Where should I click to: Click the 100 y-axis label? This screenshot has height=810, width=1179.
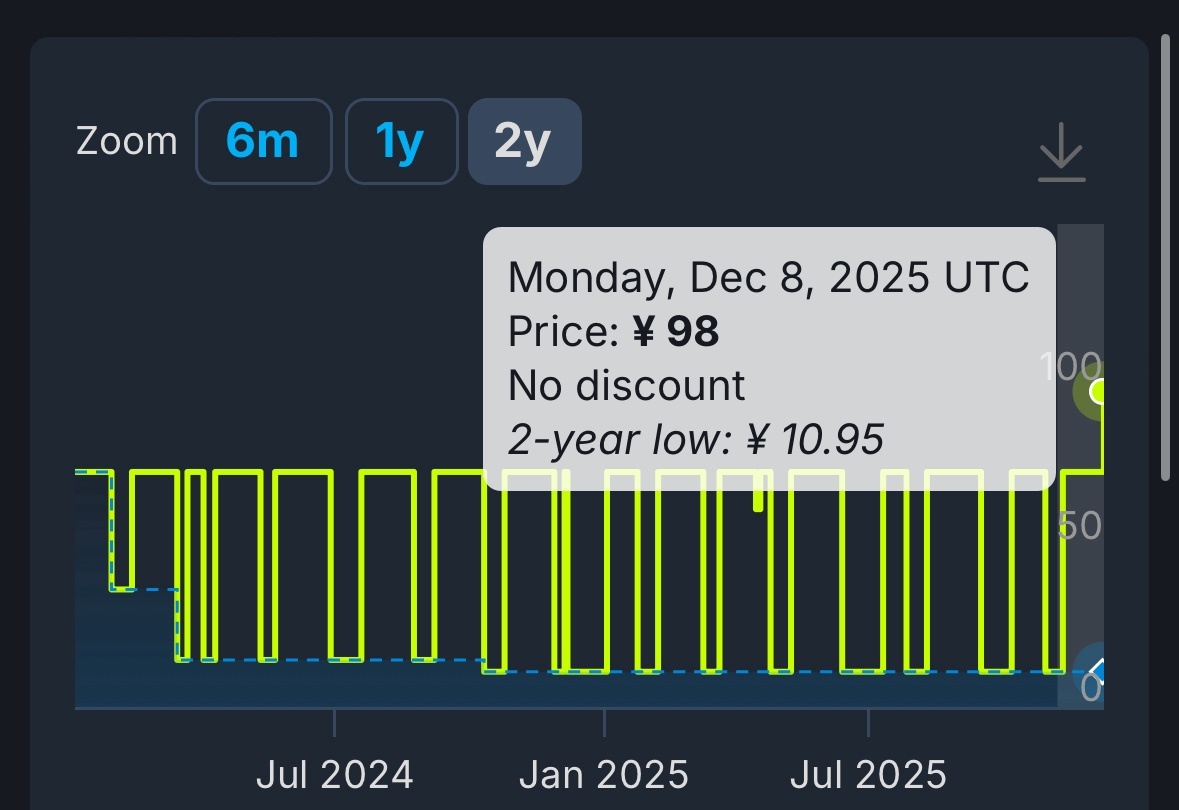click(x=1070, y=367)
